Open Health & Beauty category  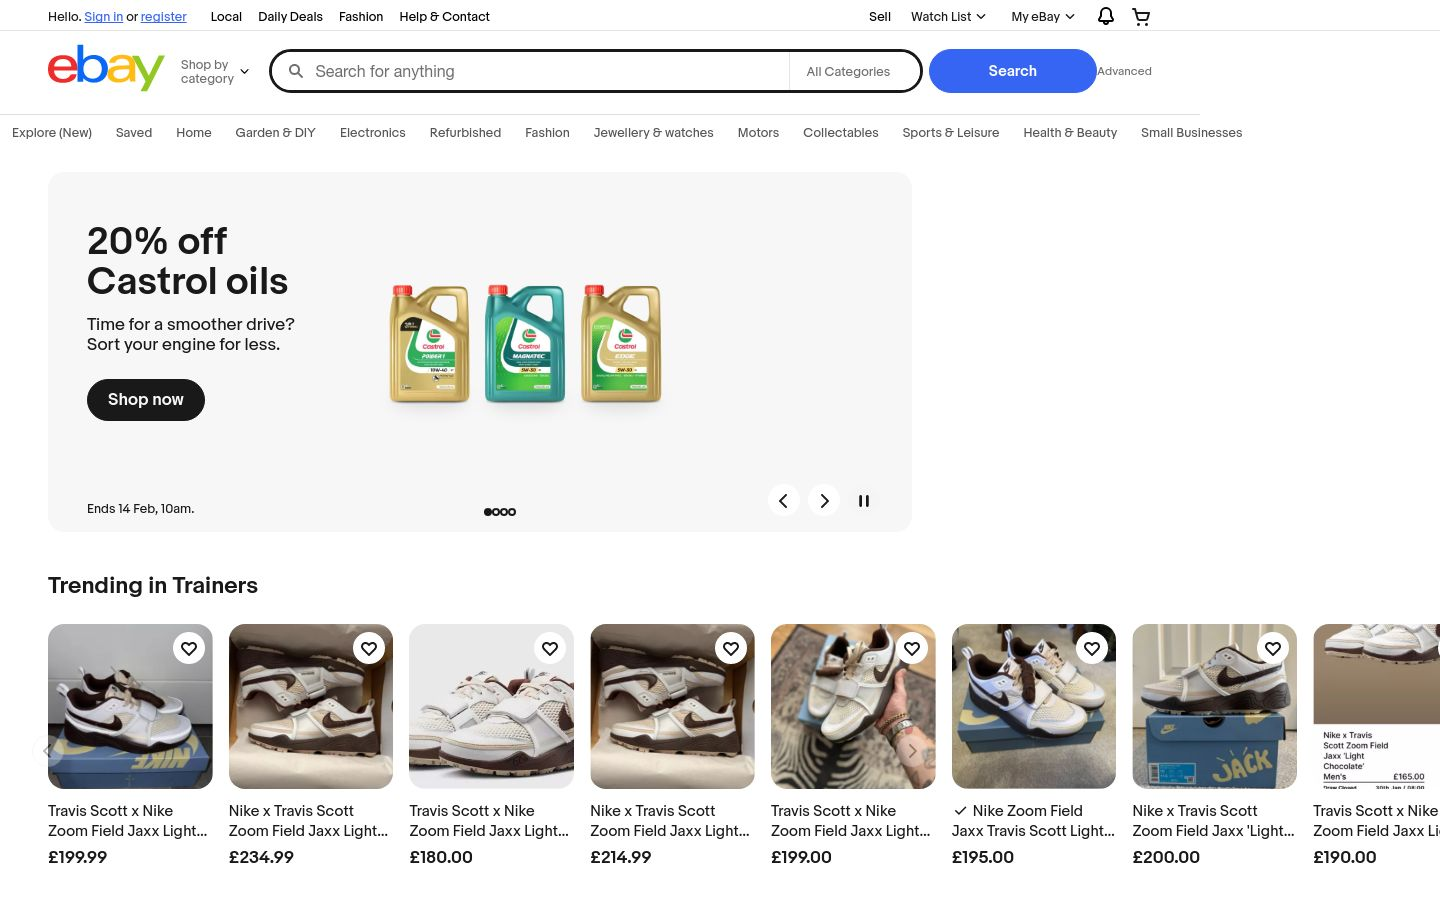[1070, 133]
